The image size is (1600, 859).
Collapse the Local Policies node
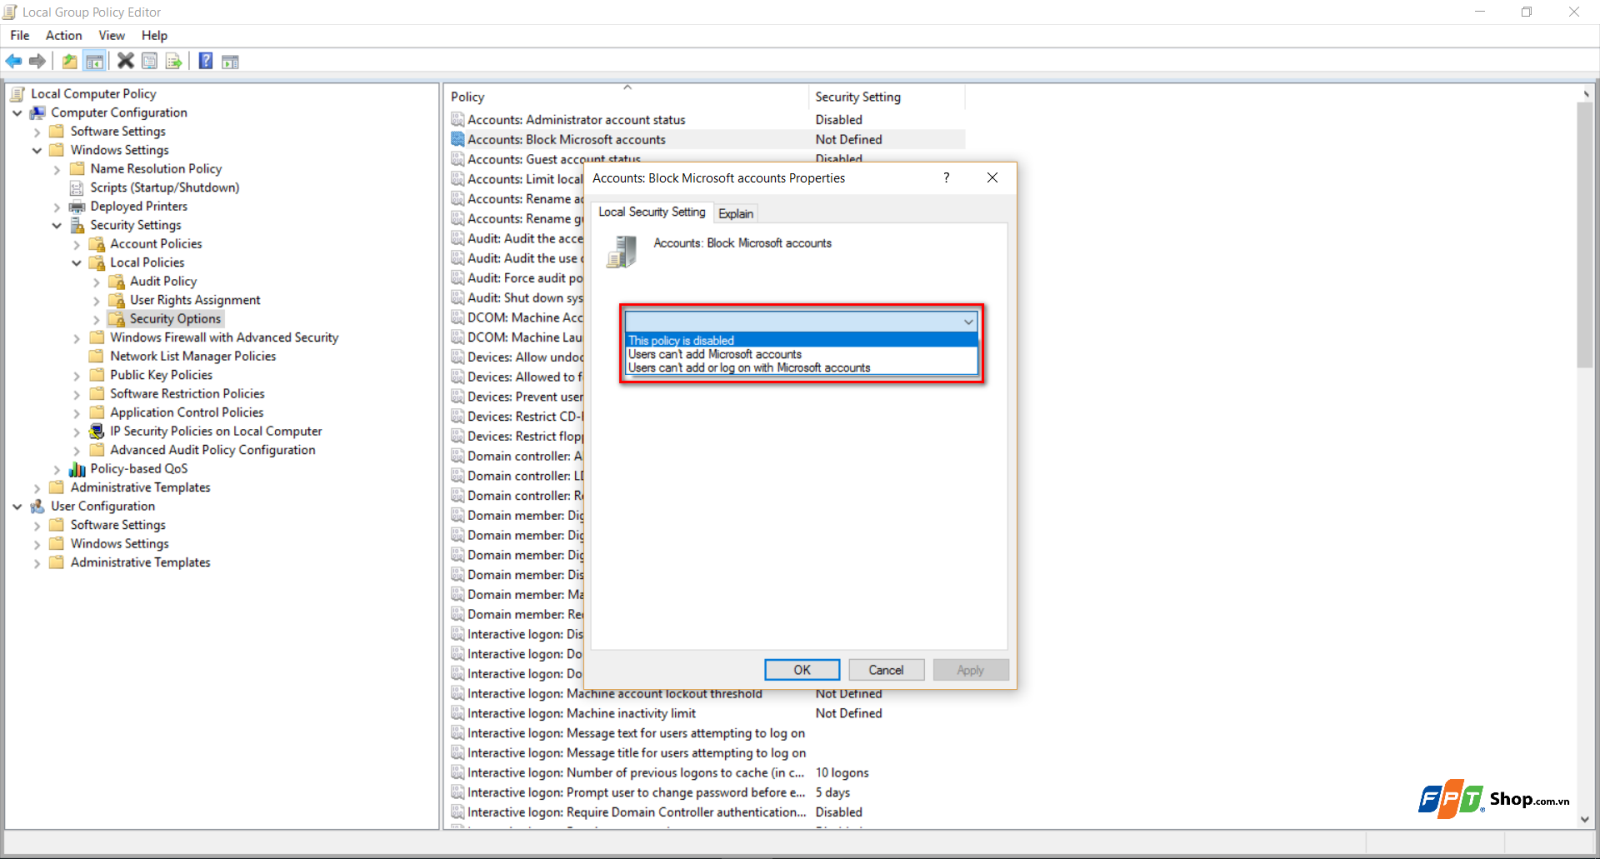(77, 263)
